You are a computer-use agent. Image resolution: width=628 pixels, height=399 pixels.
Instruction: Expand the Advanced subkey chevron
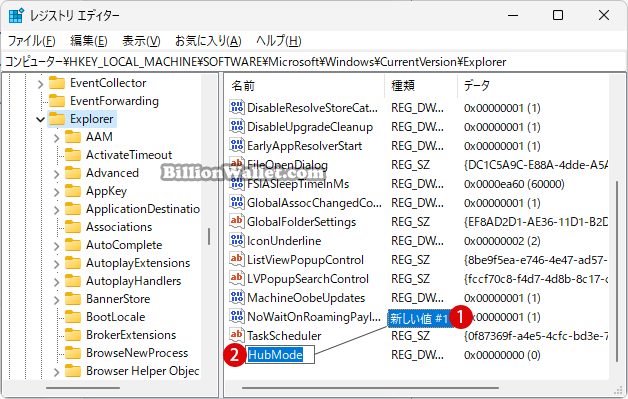click(x=56, y=174)
